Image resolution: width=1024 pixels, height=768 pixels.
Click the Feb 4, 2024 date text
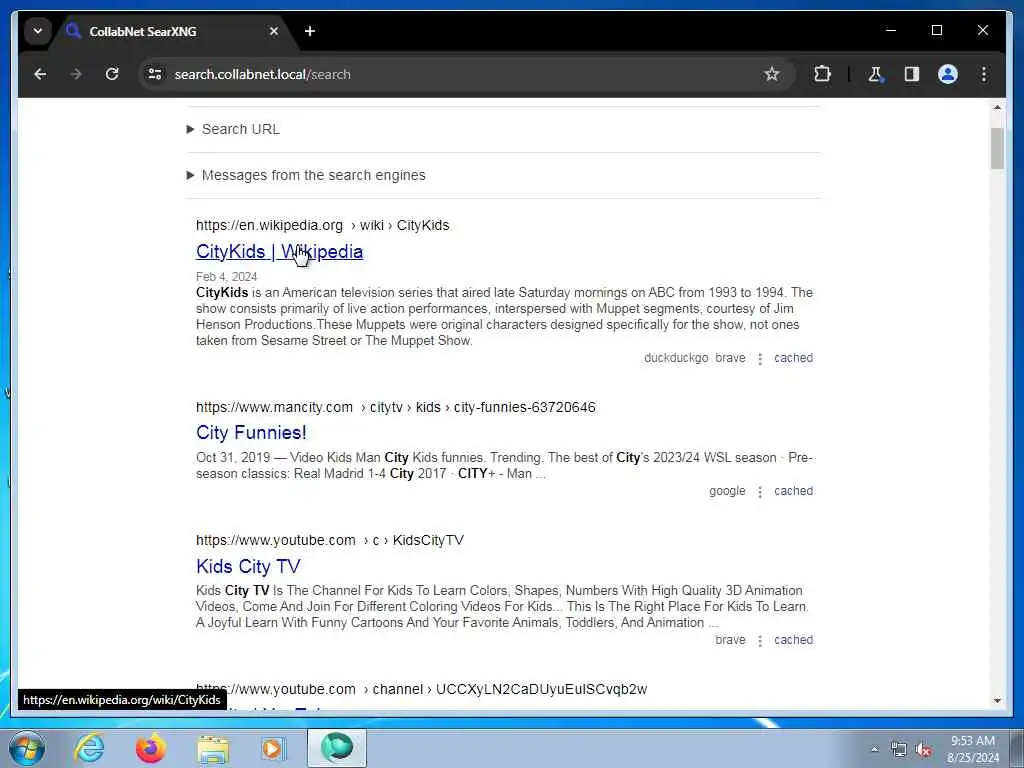227,277
